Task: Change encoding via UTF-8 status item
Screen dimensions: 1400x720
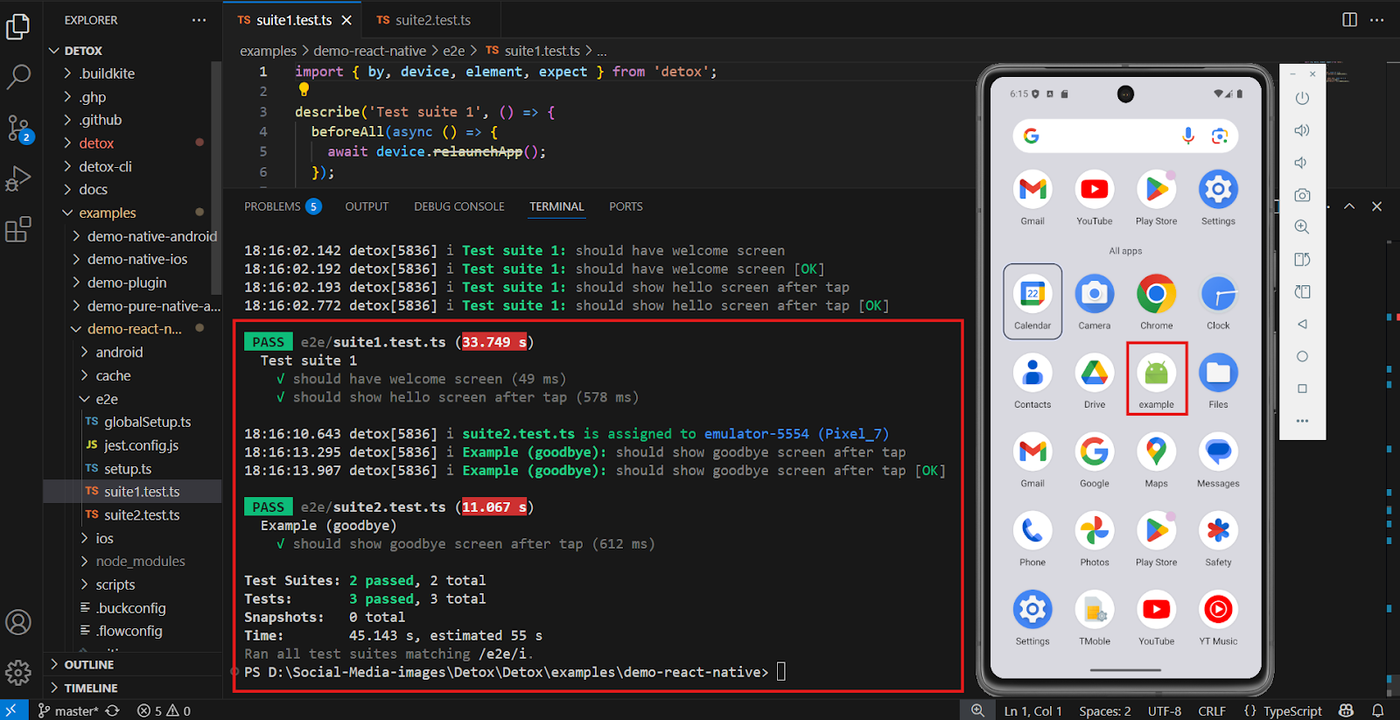Action: 1165,711
